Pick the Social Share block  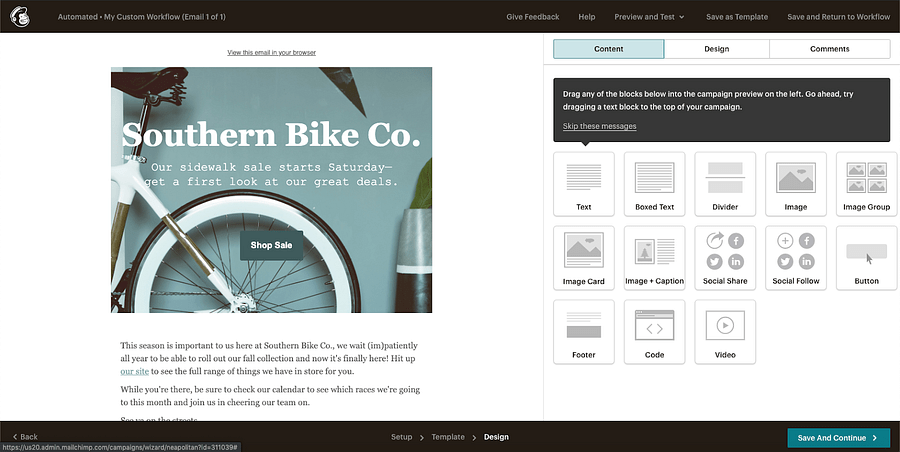click(725, 258)
